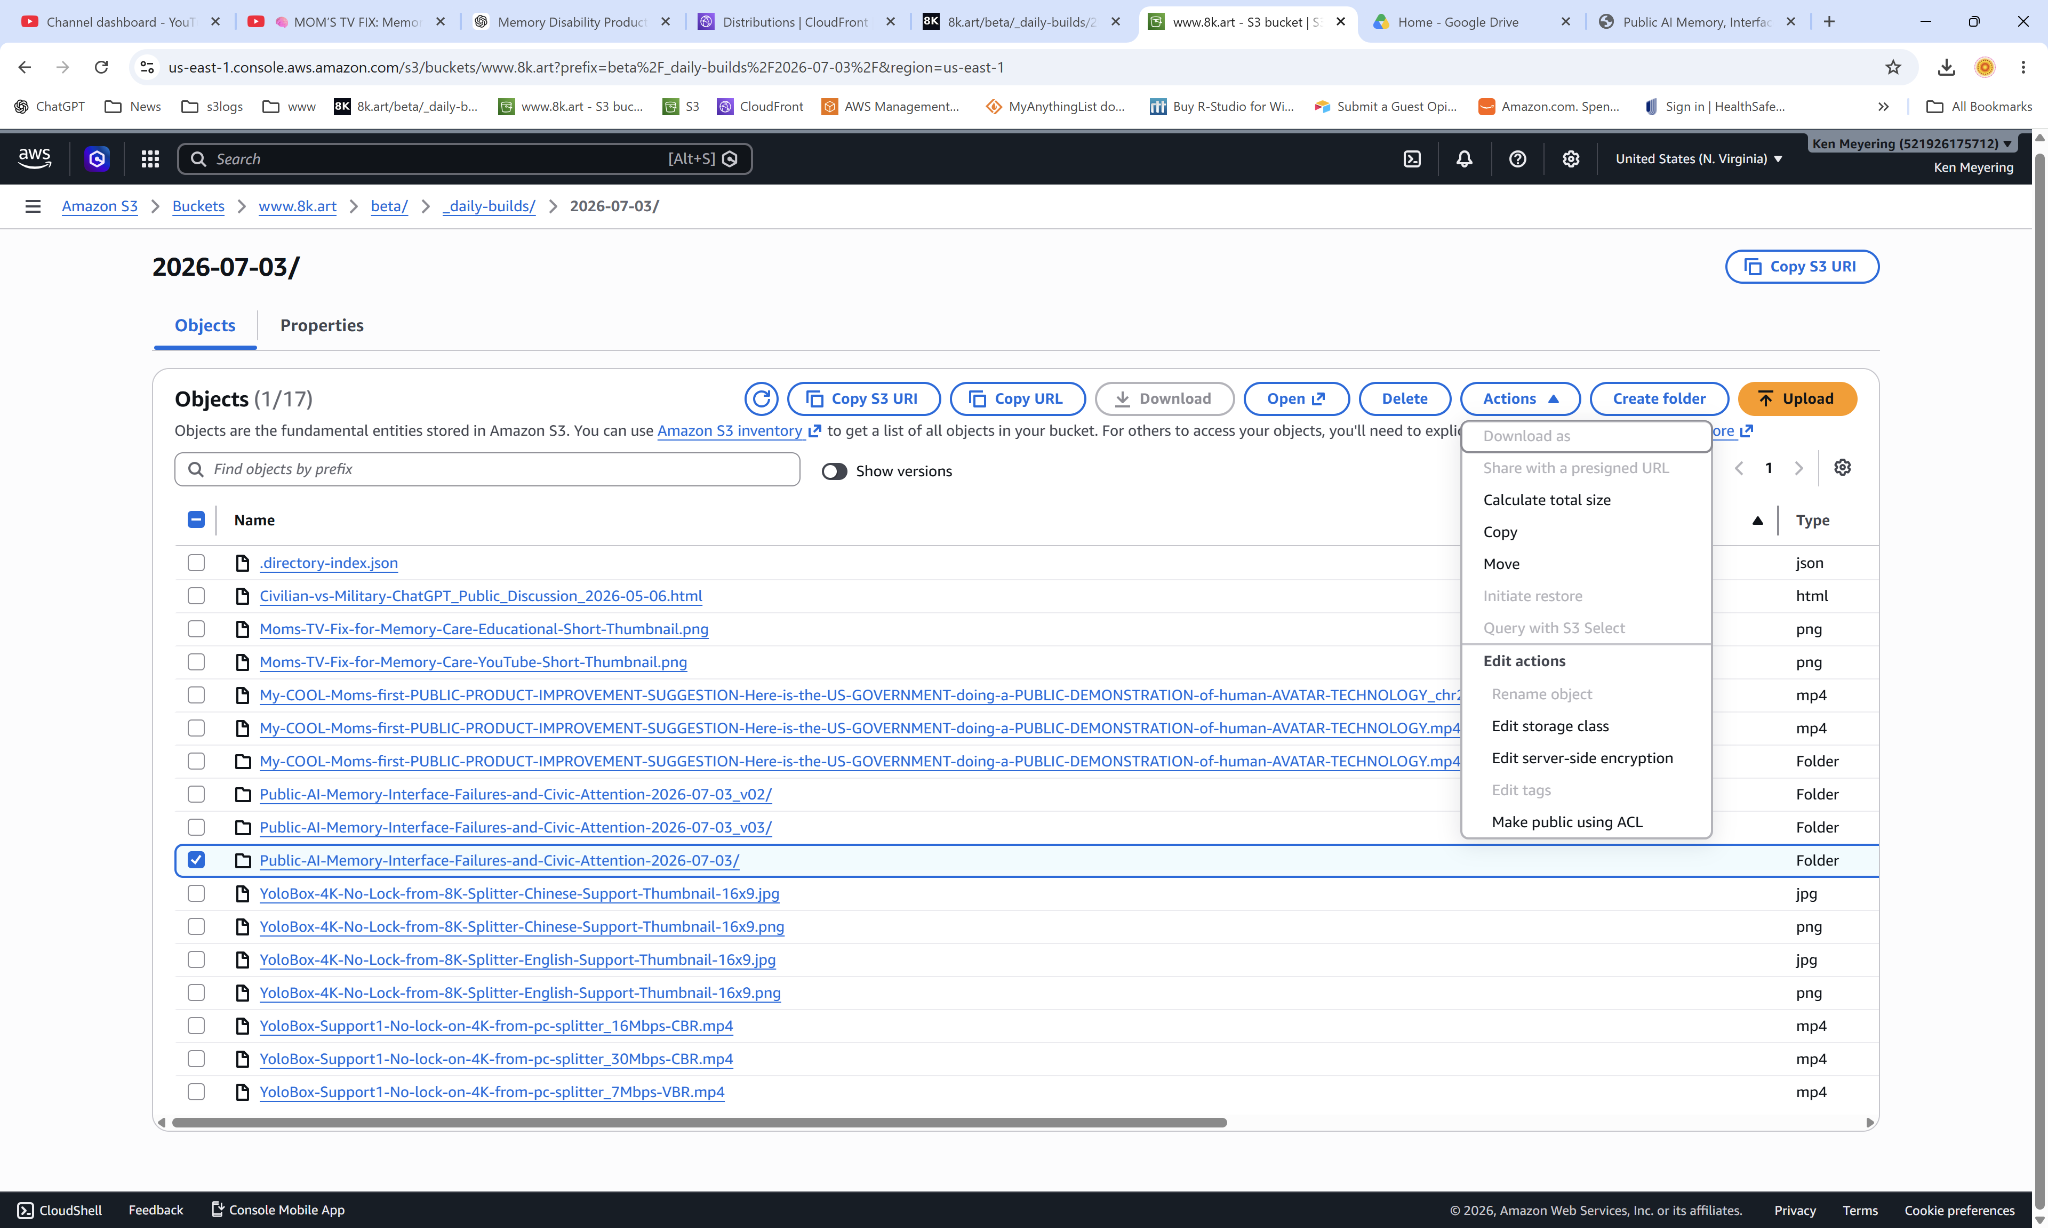Image resolution: width=2048 pixels, height=1228 pixels.
Task: Open CloudShell terminal icon in AWS header
Action: tap(1412, 159)
